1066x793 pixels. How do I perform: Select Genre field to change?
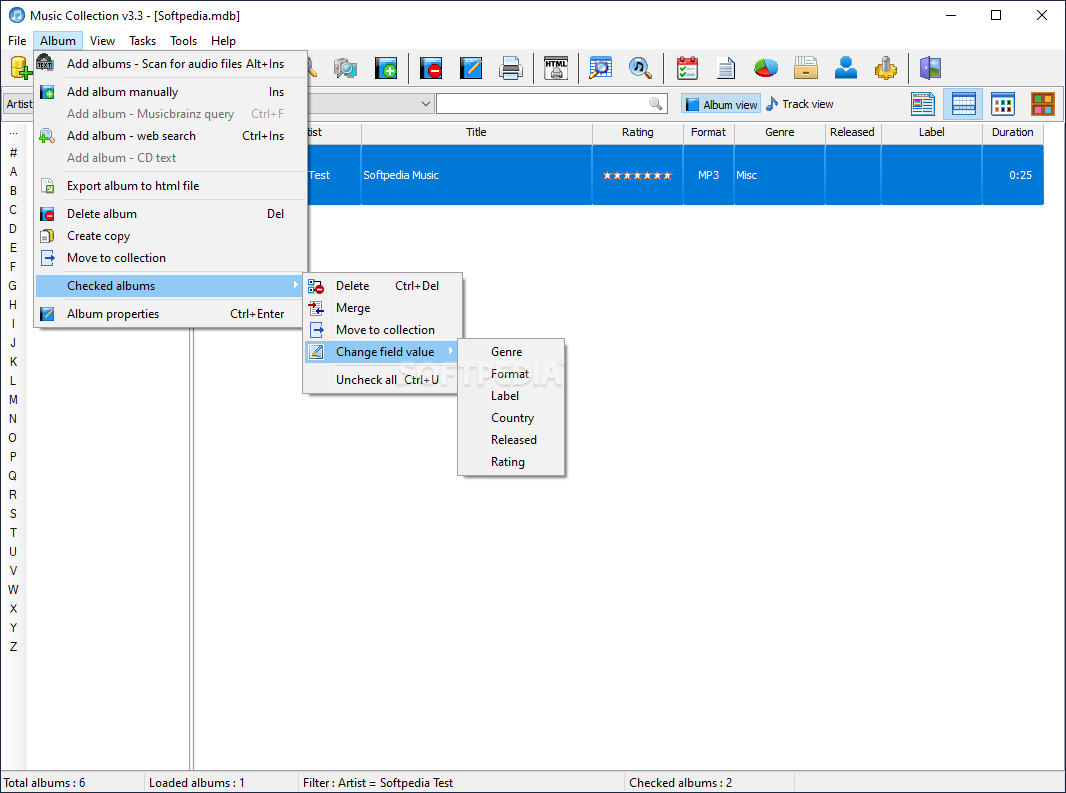pyautogui.click(x=511, y=352)
